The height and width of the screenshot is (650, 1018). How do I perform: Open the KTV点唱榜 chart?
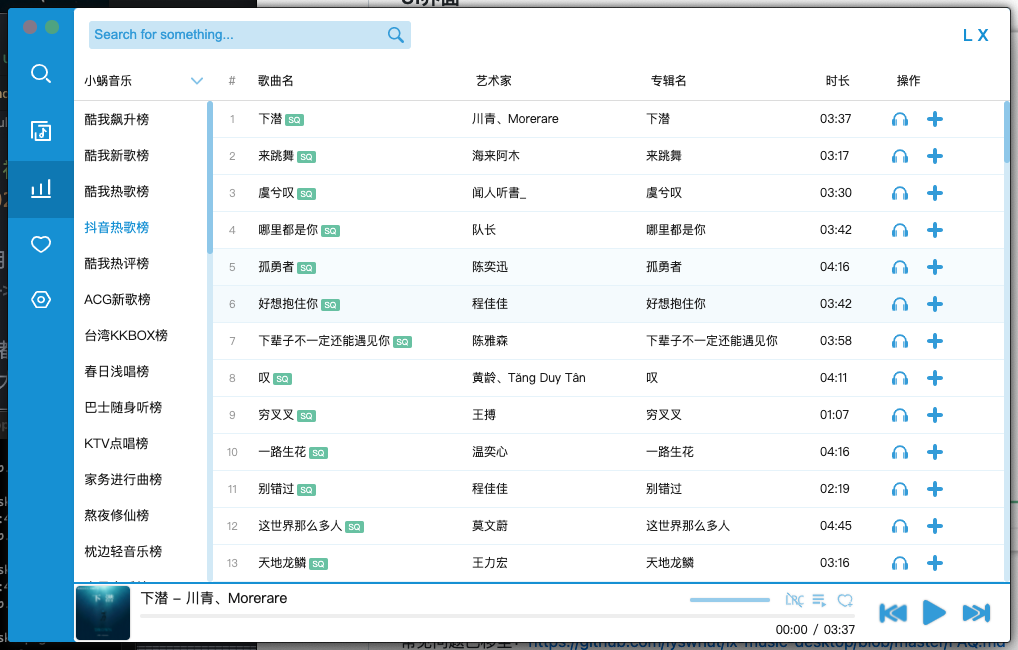(116, 444)
